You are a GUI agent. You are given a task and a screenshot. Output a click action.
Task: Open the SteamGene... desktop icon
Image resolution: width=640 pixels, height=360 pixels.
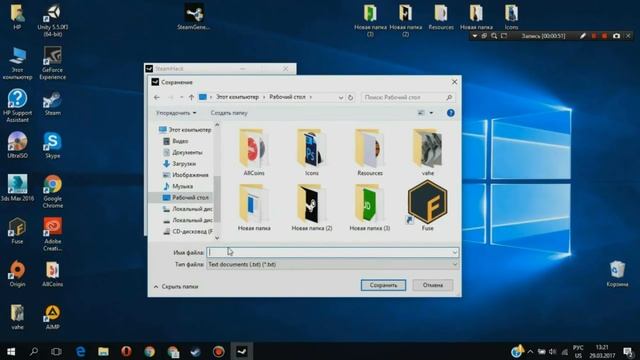(x=194, y=17)
